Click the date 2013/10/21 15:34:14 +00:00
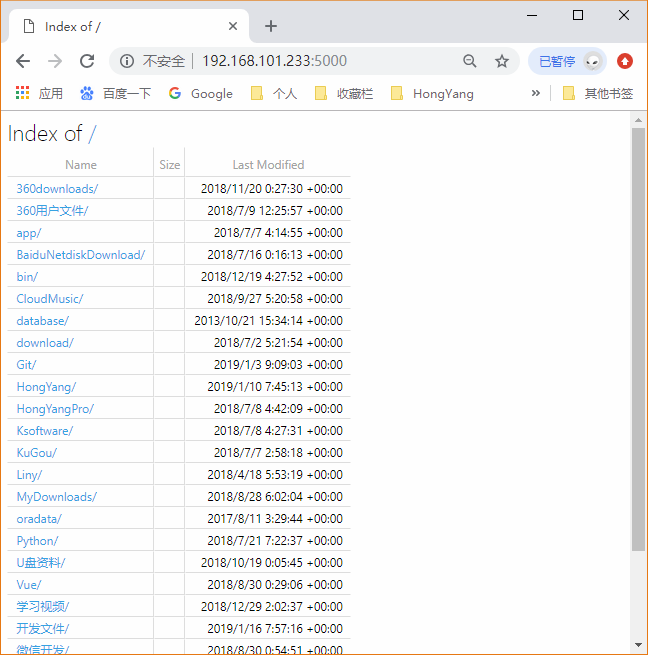Image resolution: width=648 pixels, height=655 pixels. point(268,321)
